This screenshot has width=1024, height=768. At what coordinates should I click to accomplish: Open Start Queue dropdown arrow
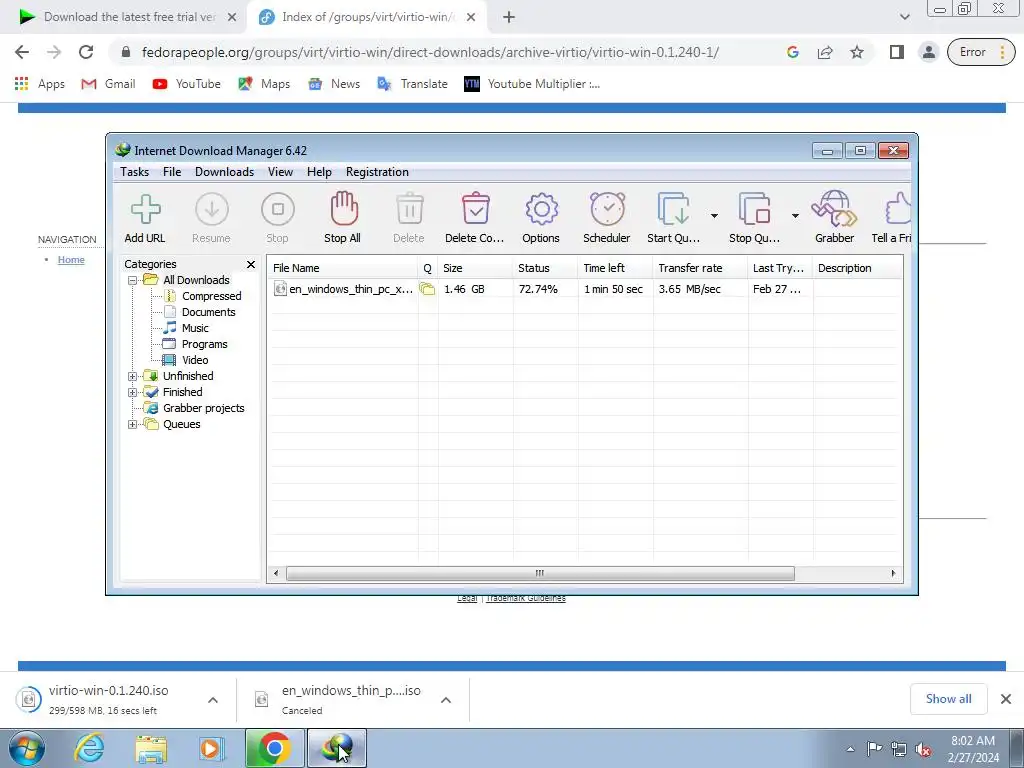pyautogui.click(x=714, y=216)
